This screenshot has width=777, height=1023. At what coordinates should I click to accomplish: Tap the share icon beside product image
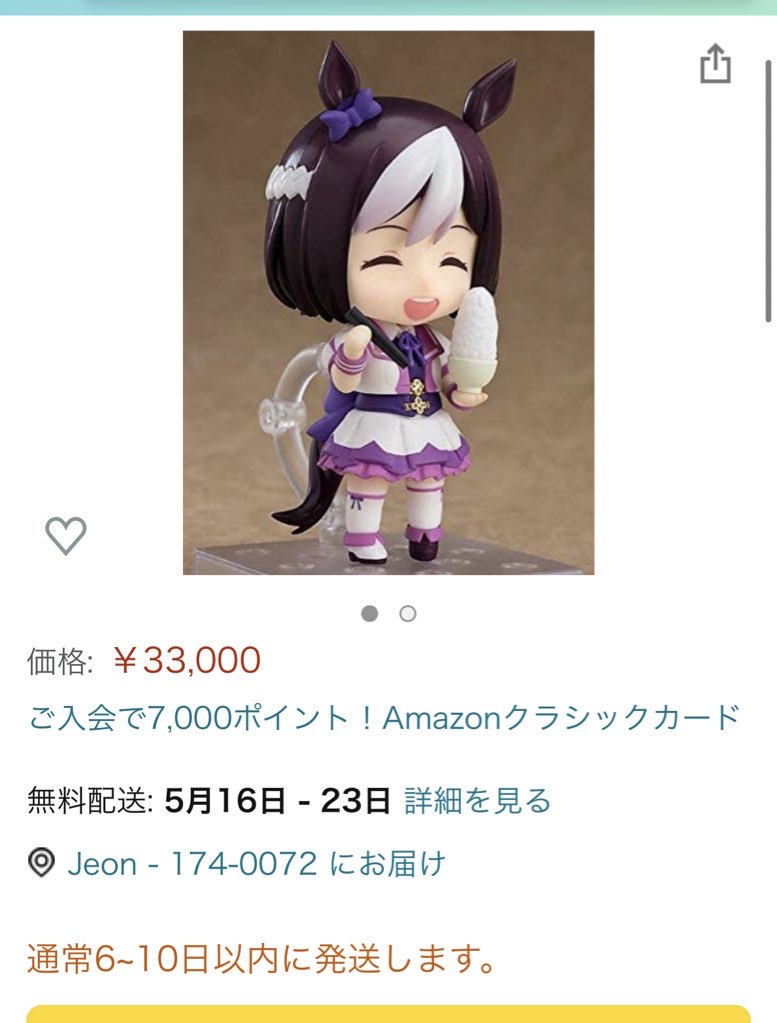716,64
